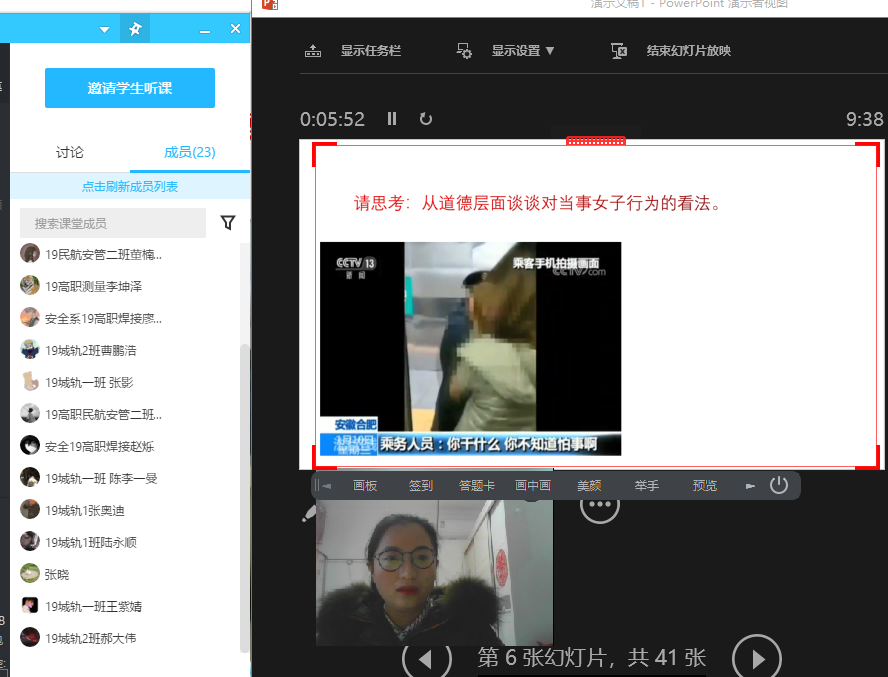The height and width of the screenshot is (677, 888).
Task: Select the 成员(23) tab
Action: [190, 153]
